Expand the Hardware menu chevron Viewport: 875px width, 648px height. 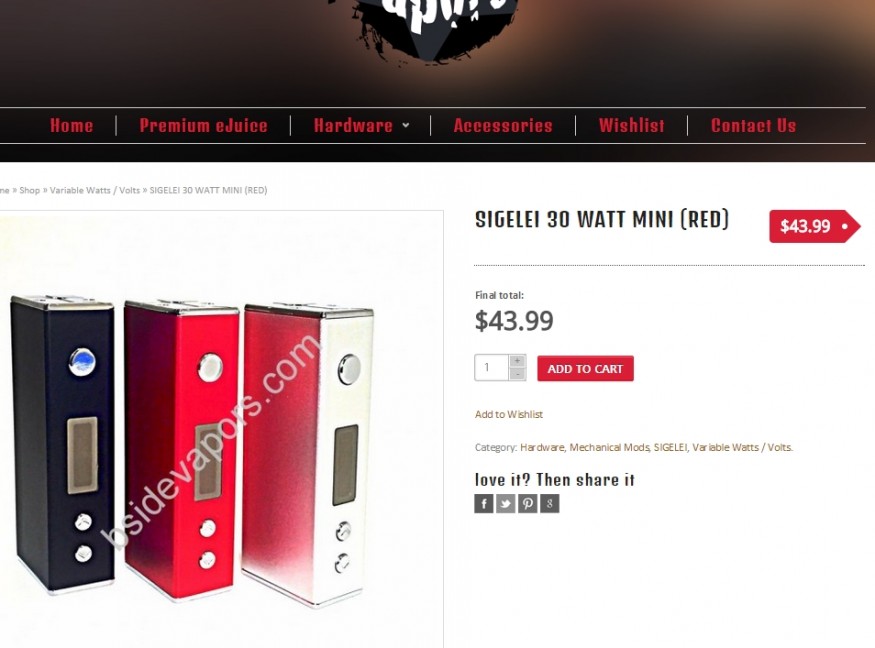406,125
